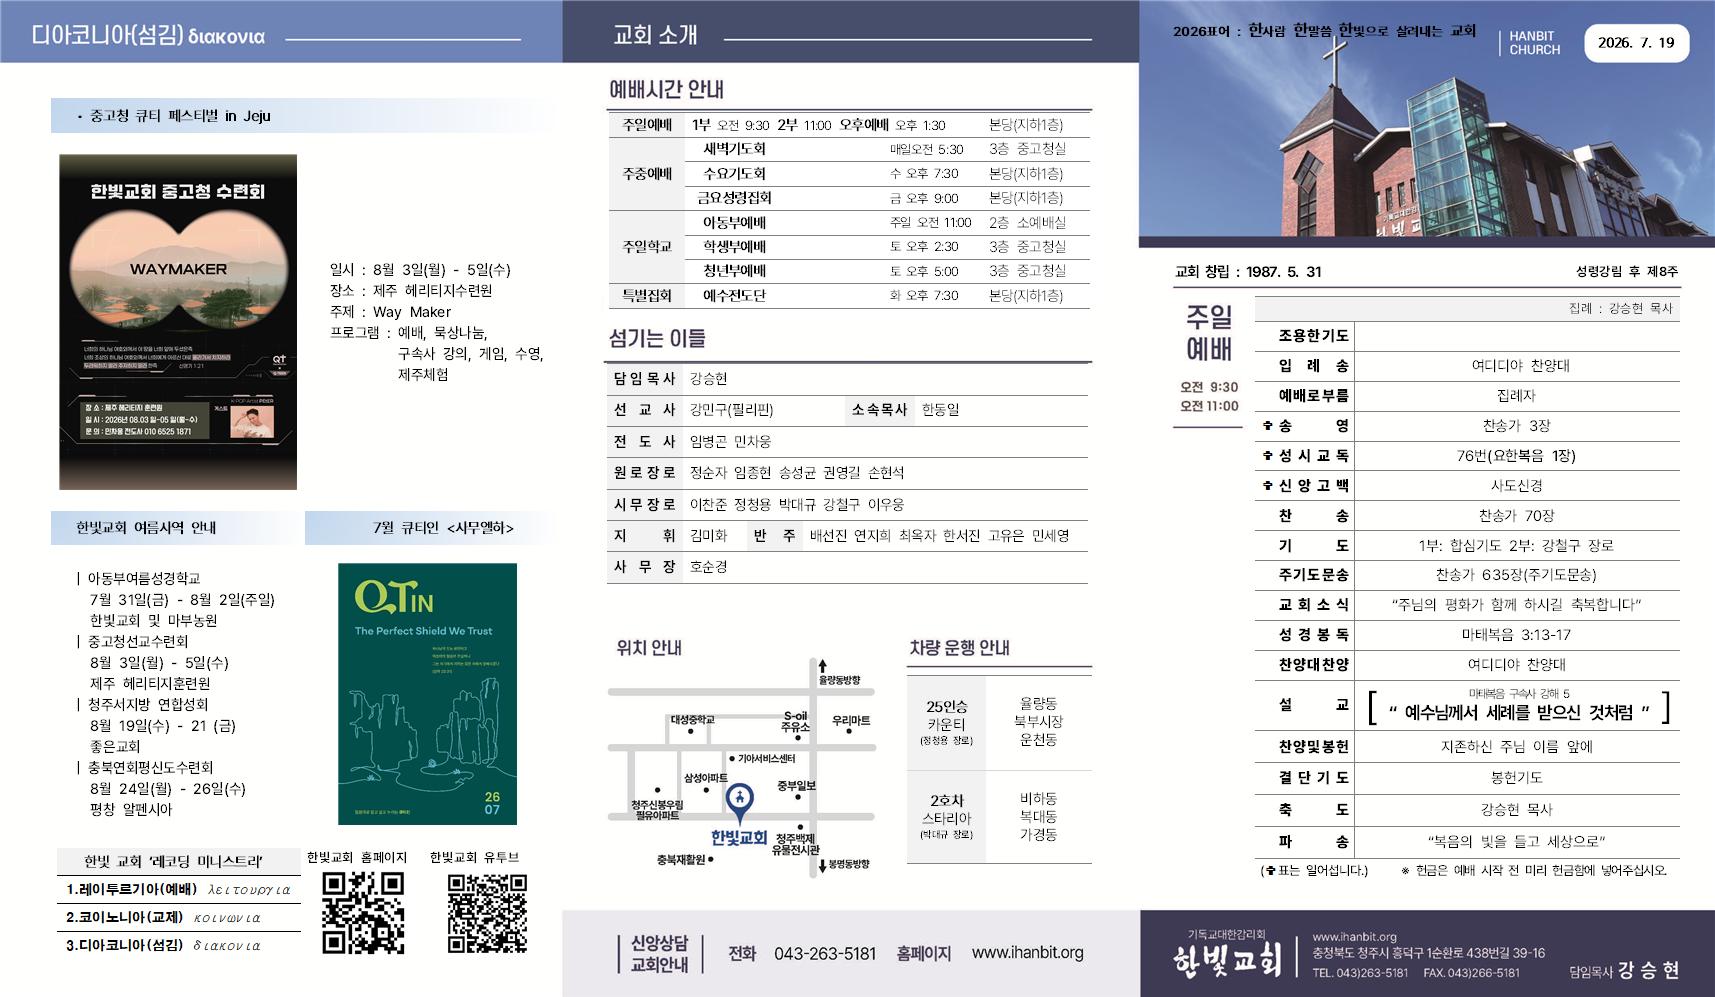Click the 신앙고백 사도신경 row
Image resolution: width=1715 pixels, height=997 pixels.
(1467, 486)
